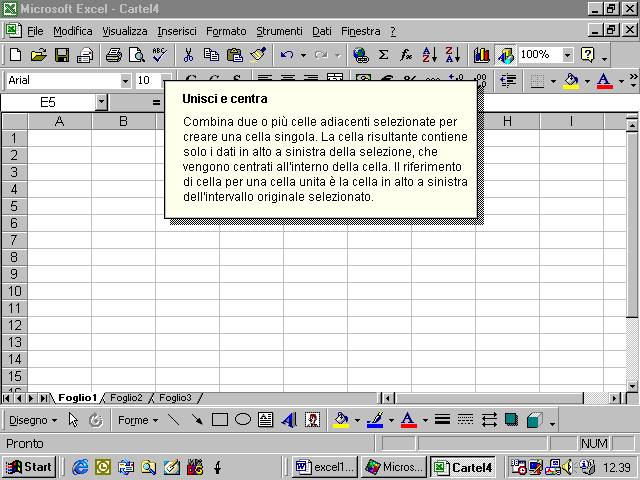Toggle the Drawing toolbar button

(x=505, y=55)
